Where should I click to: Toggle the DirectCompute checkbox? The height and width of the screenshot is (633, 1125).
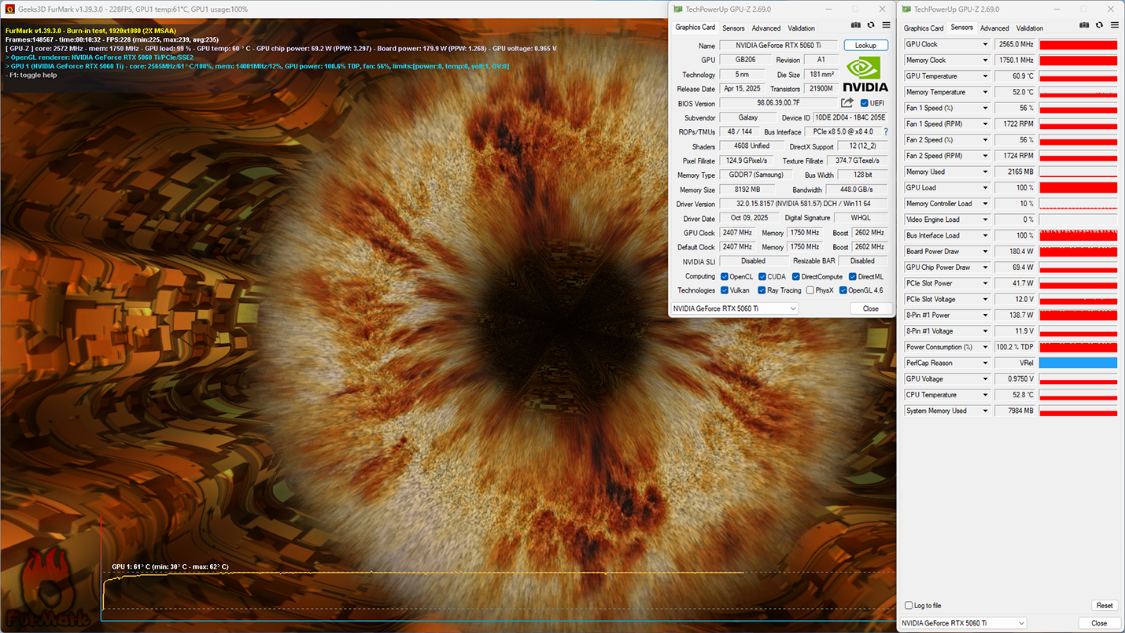point(796,276)
